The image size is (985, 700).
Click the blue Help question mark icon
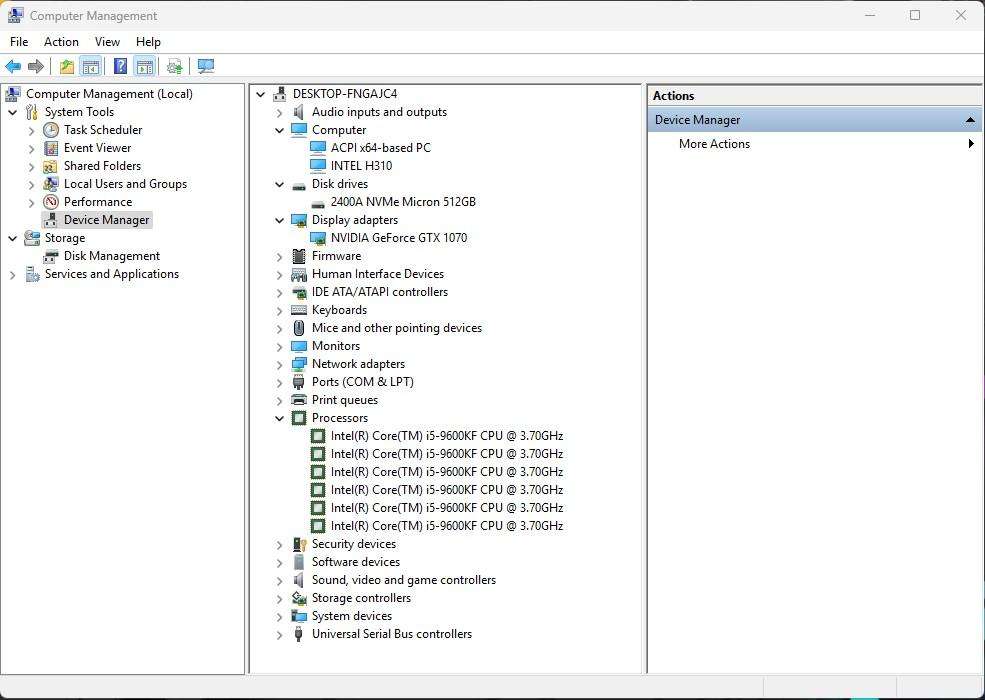pos(120,67)
